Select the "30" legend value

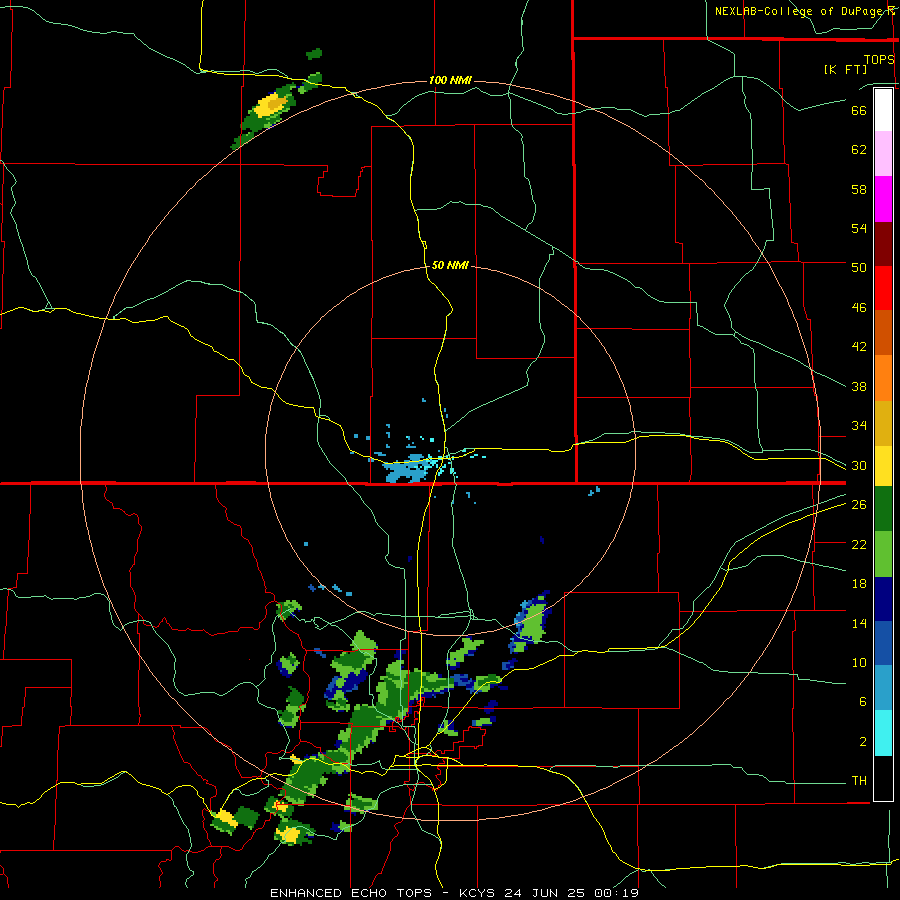tap(859, 465)
